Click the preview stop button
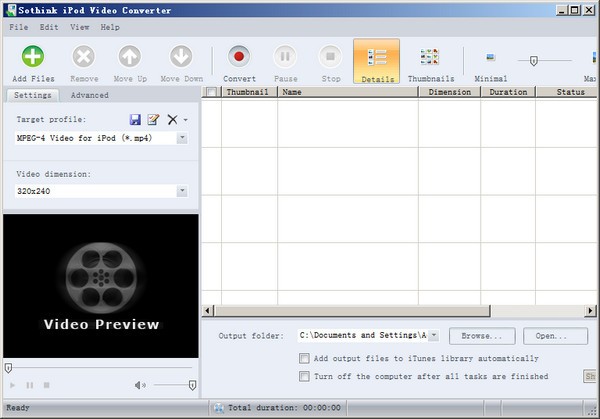600x419 pixels. click(46, 385)
